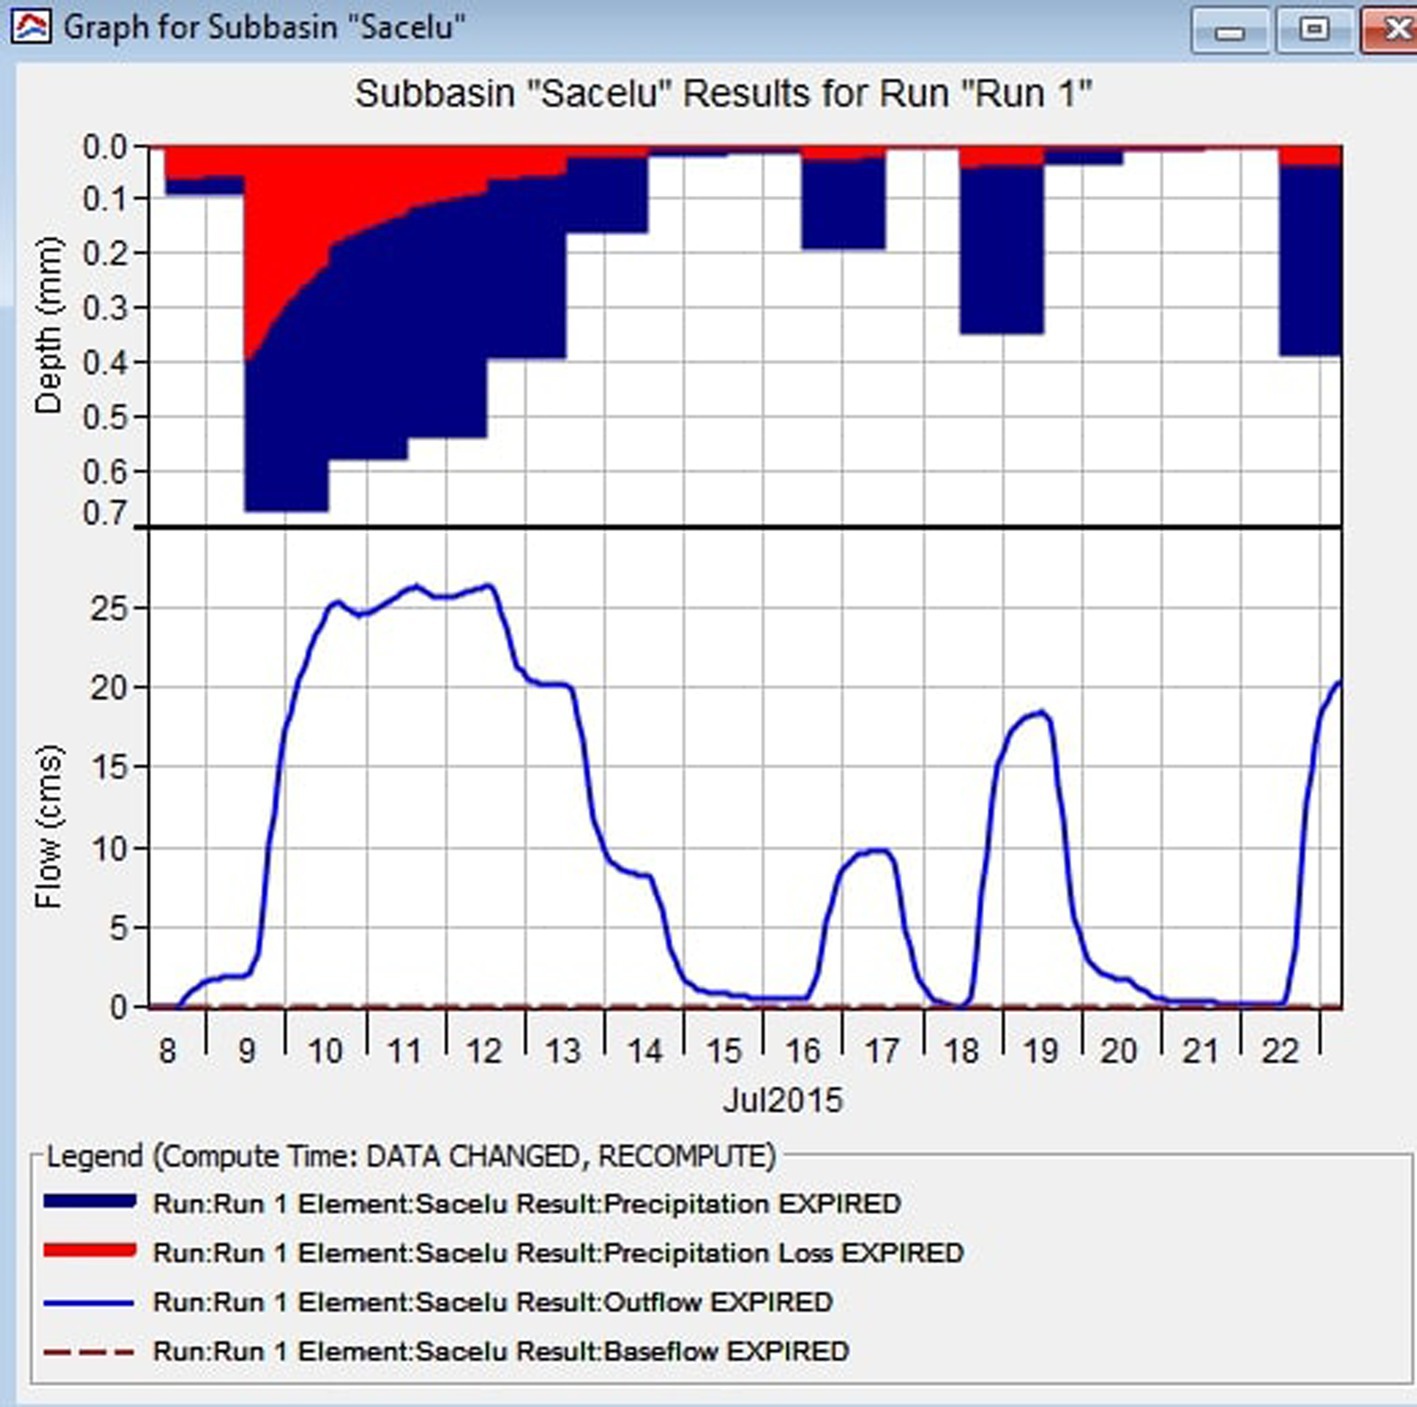Select the Outflow legend entry

[x=438, y=1302]
